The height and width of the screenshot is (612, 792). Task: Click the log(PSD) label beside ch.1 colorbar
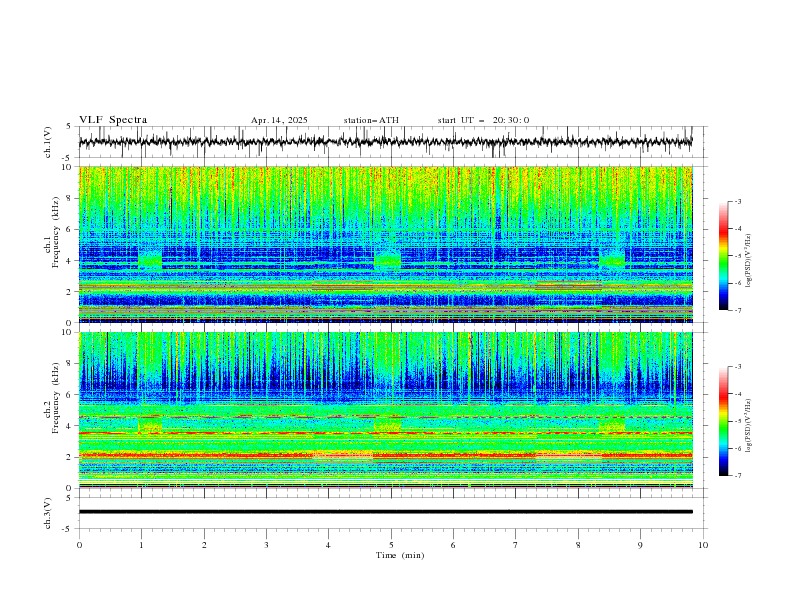pos(748,261)
